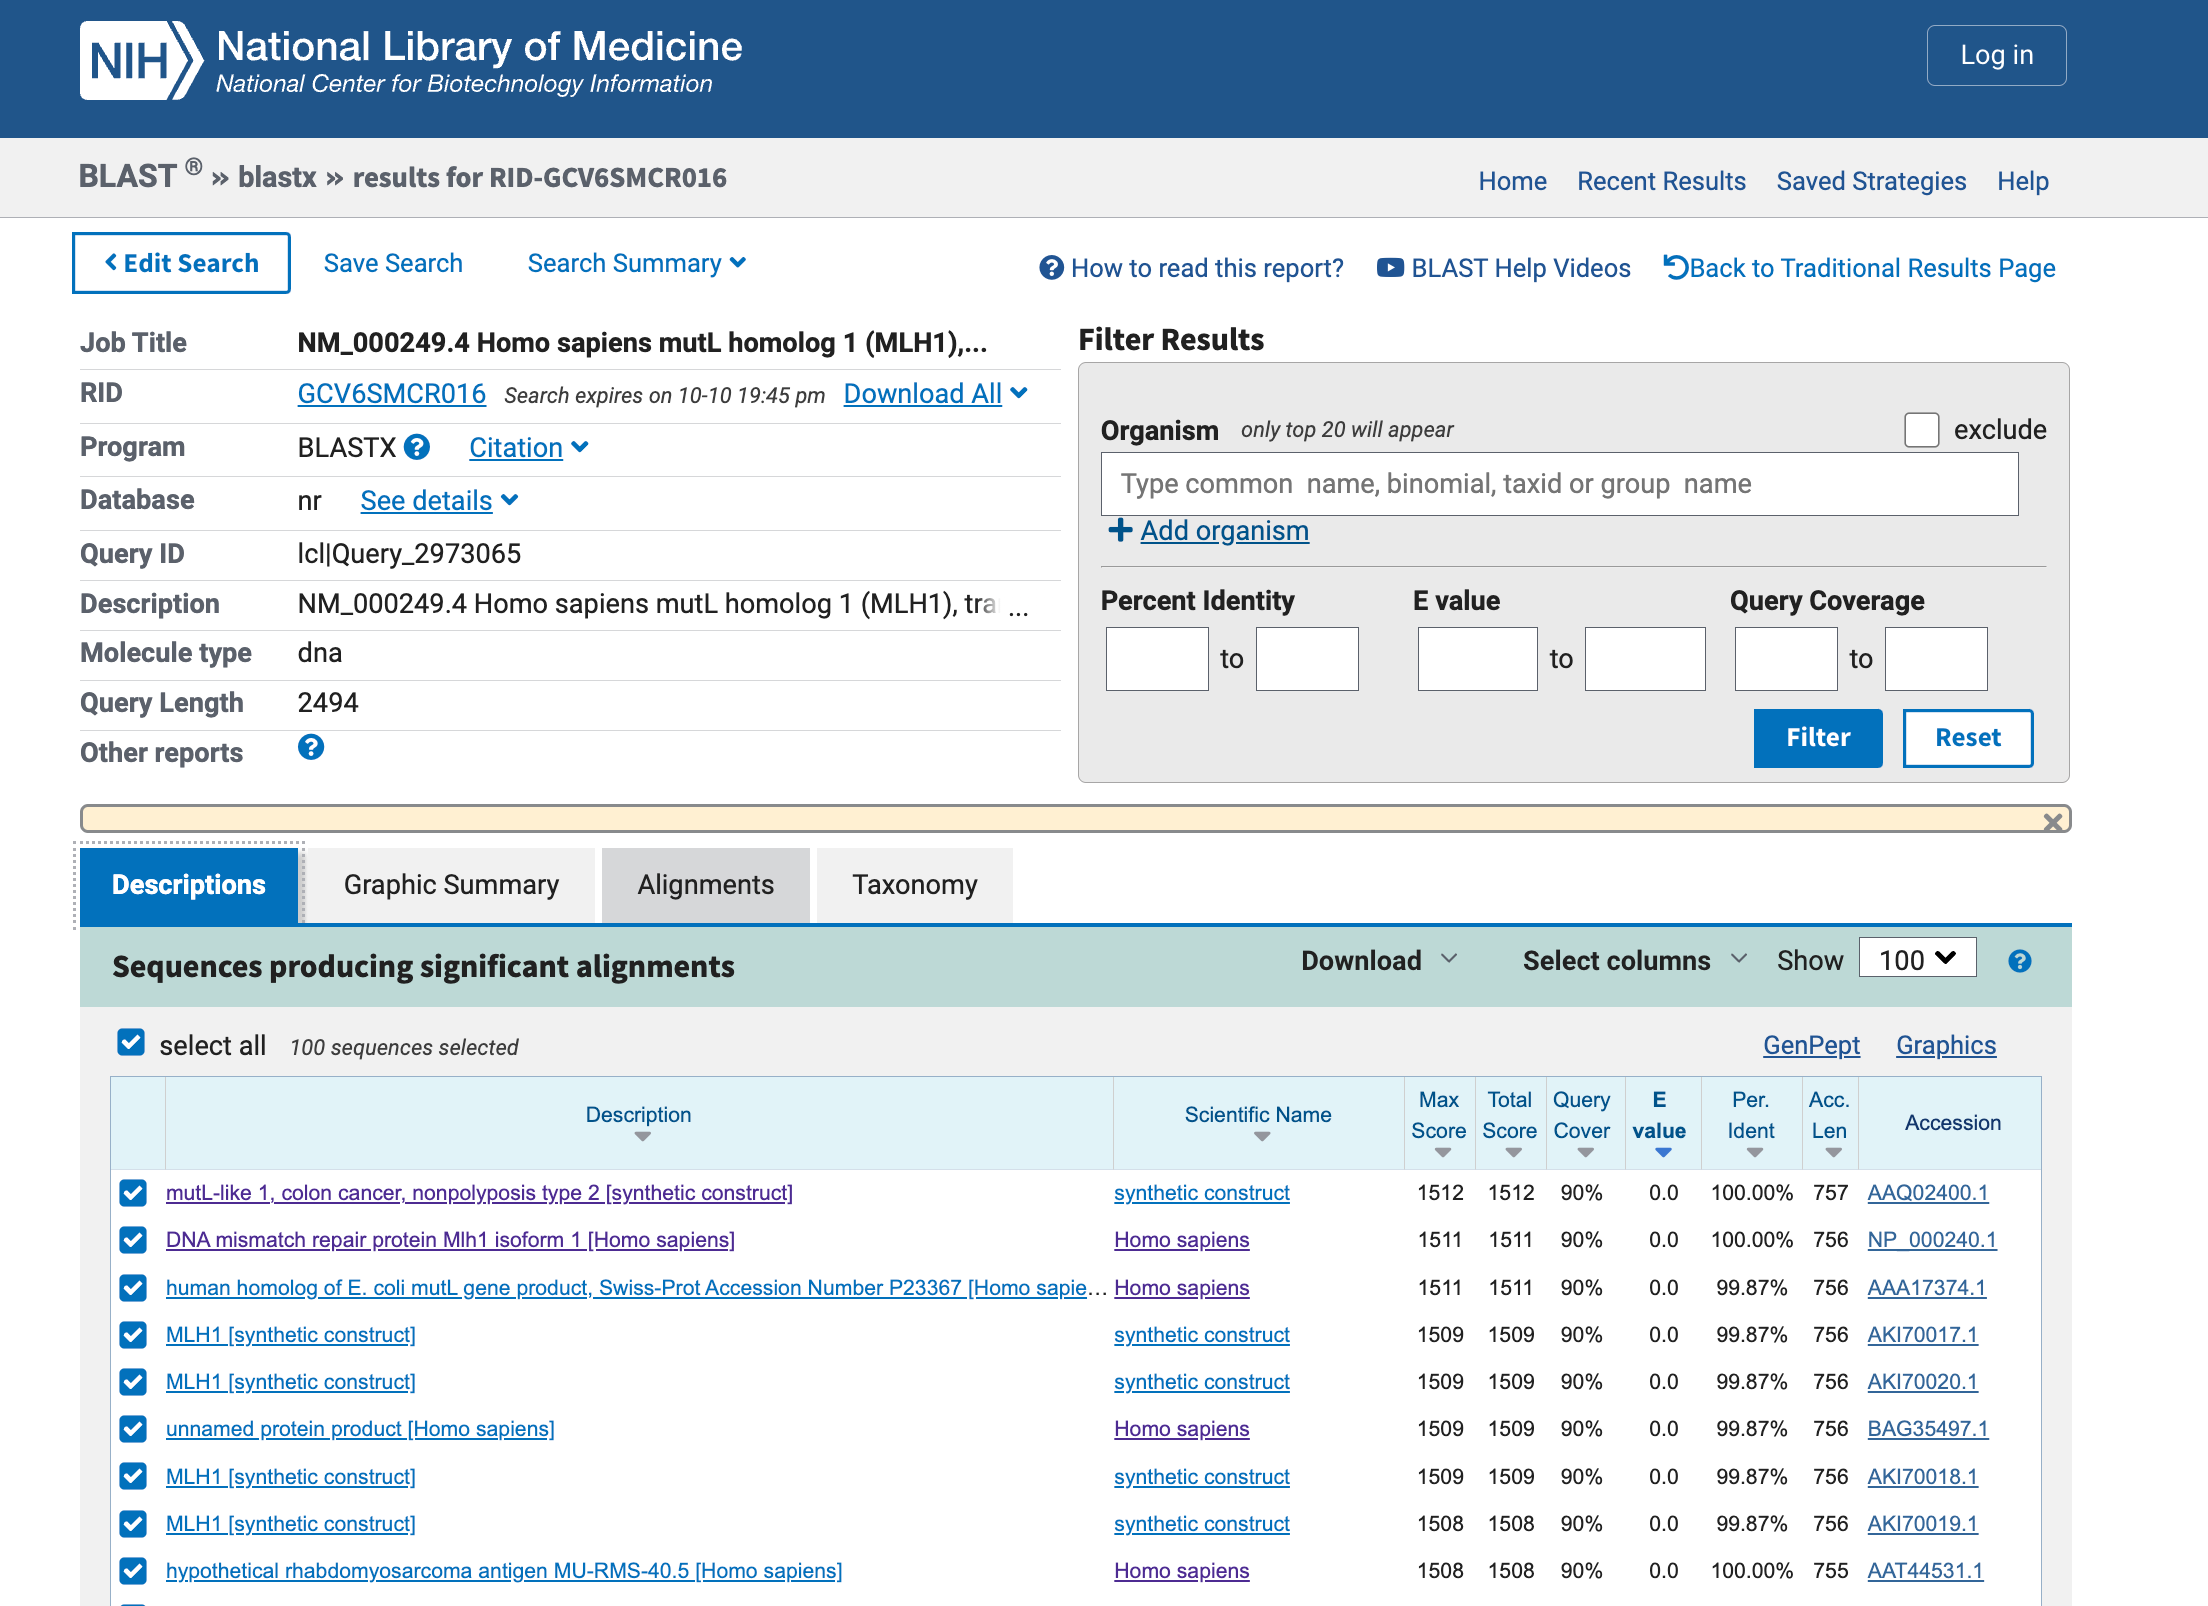Uncheck the hypothetical rhabdomyosarcoma antigen row
2208x1606 pixels.
coord(132,1571)
